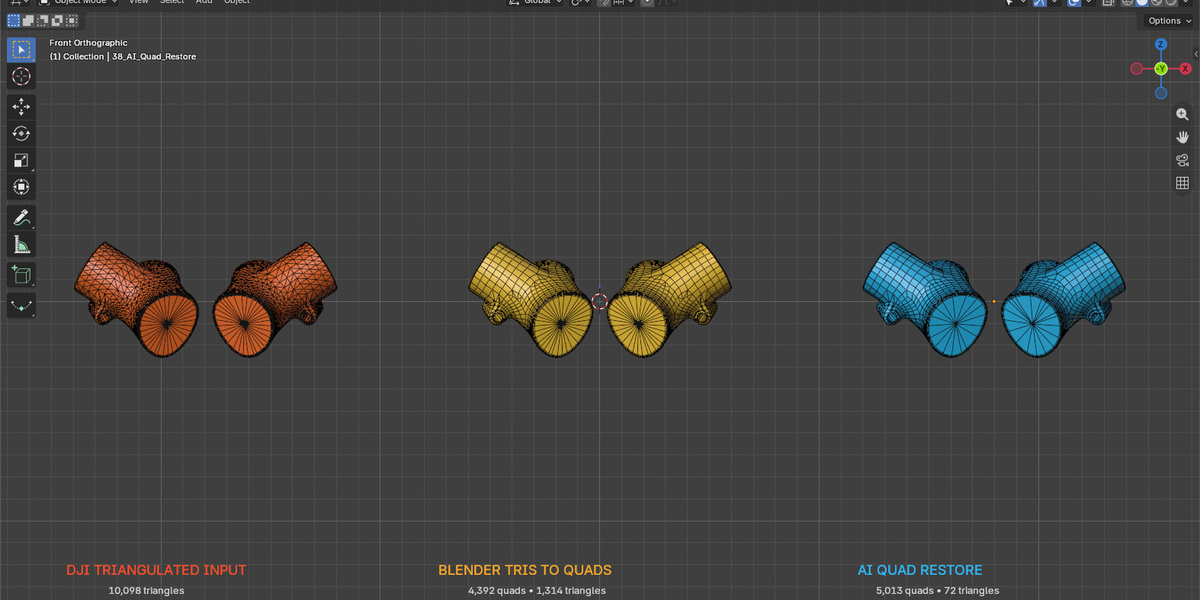This screenshot has width=1200, height=600.
Task: Snap view to negative Z axis dot
Action: point(1161,93)
